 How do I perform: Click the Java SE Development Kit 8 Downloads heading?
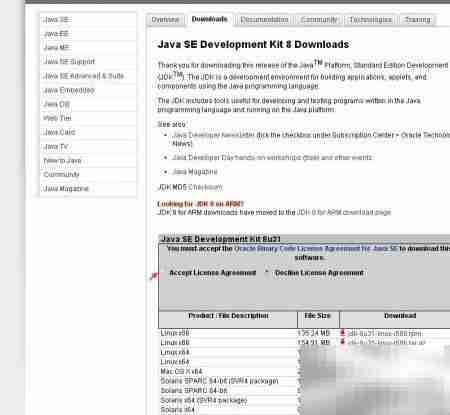click(253, 44)
